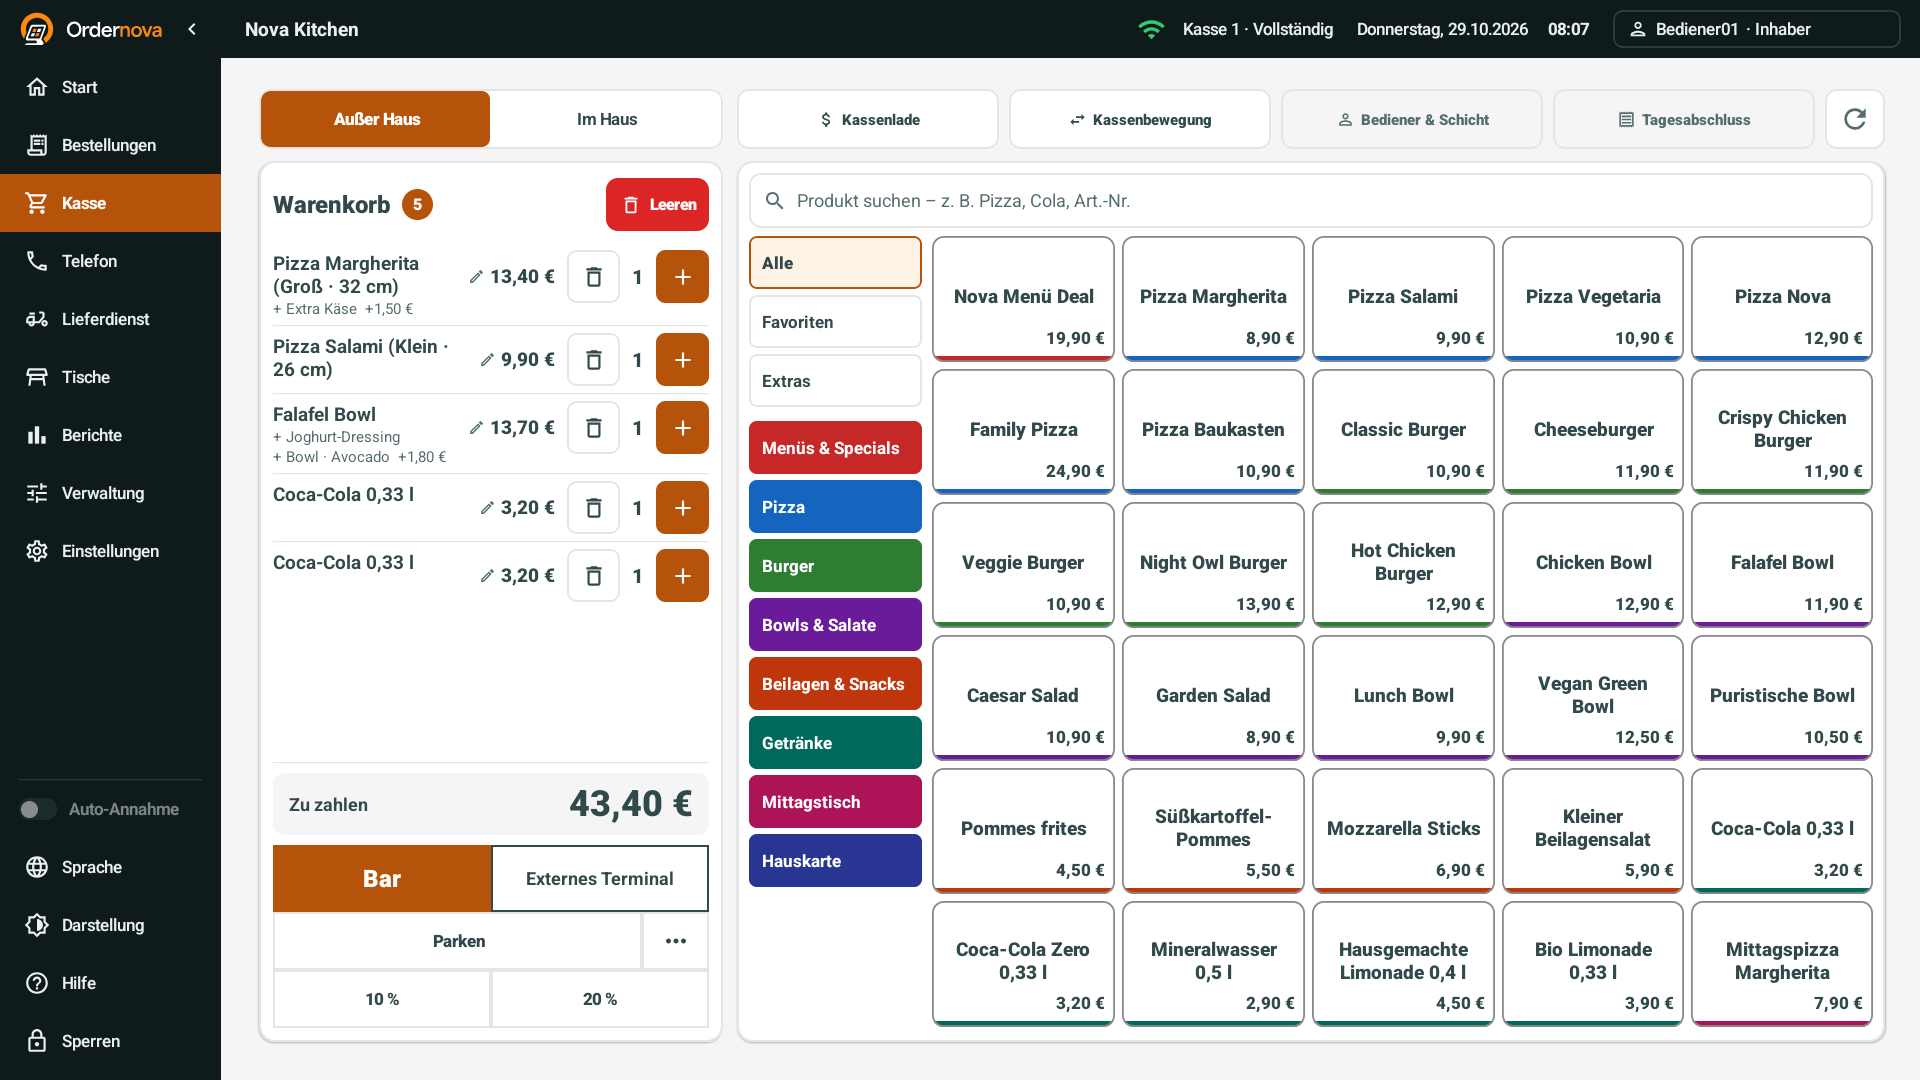Open Lieferdienst delivery icon

[x=37, y=319]
